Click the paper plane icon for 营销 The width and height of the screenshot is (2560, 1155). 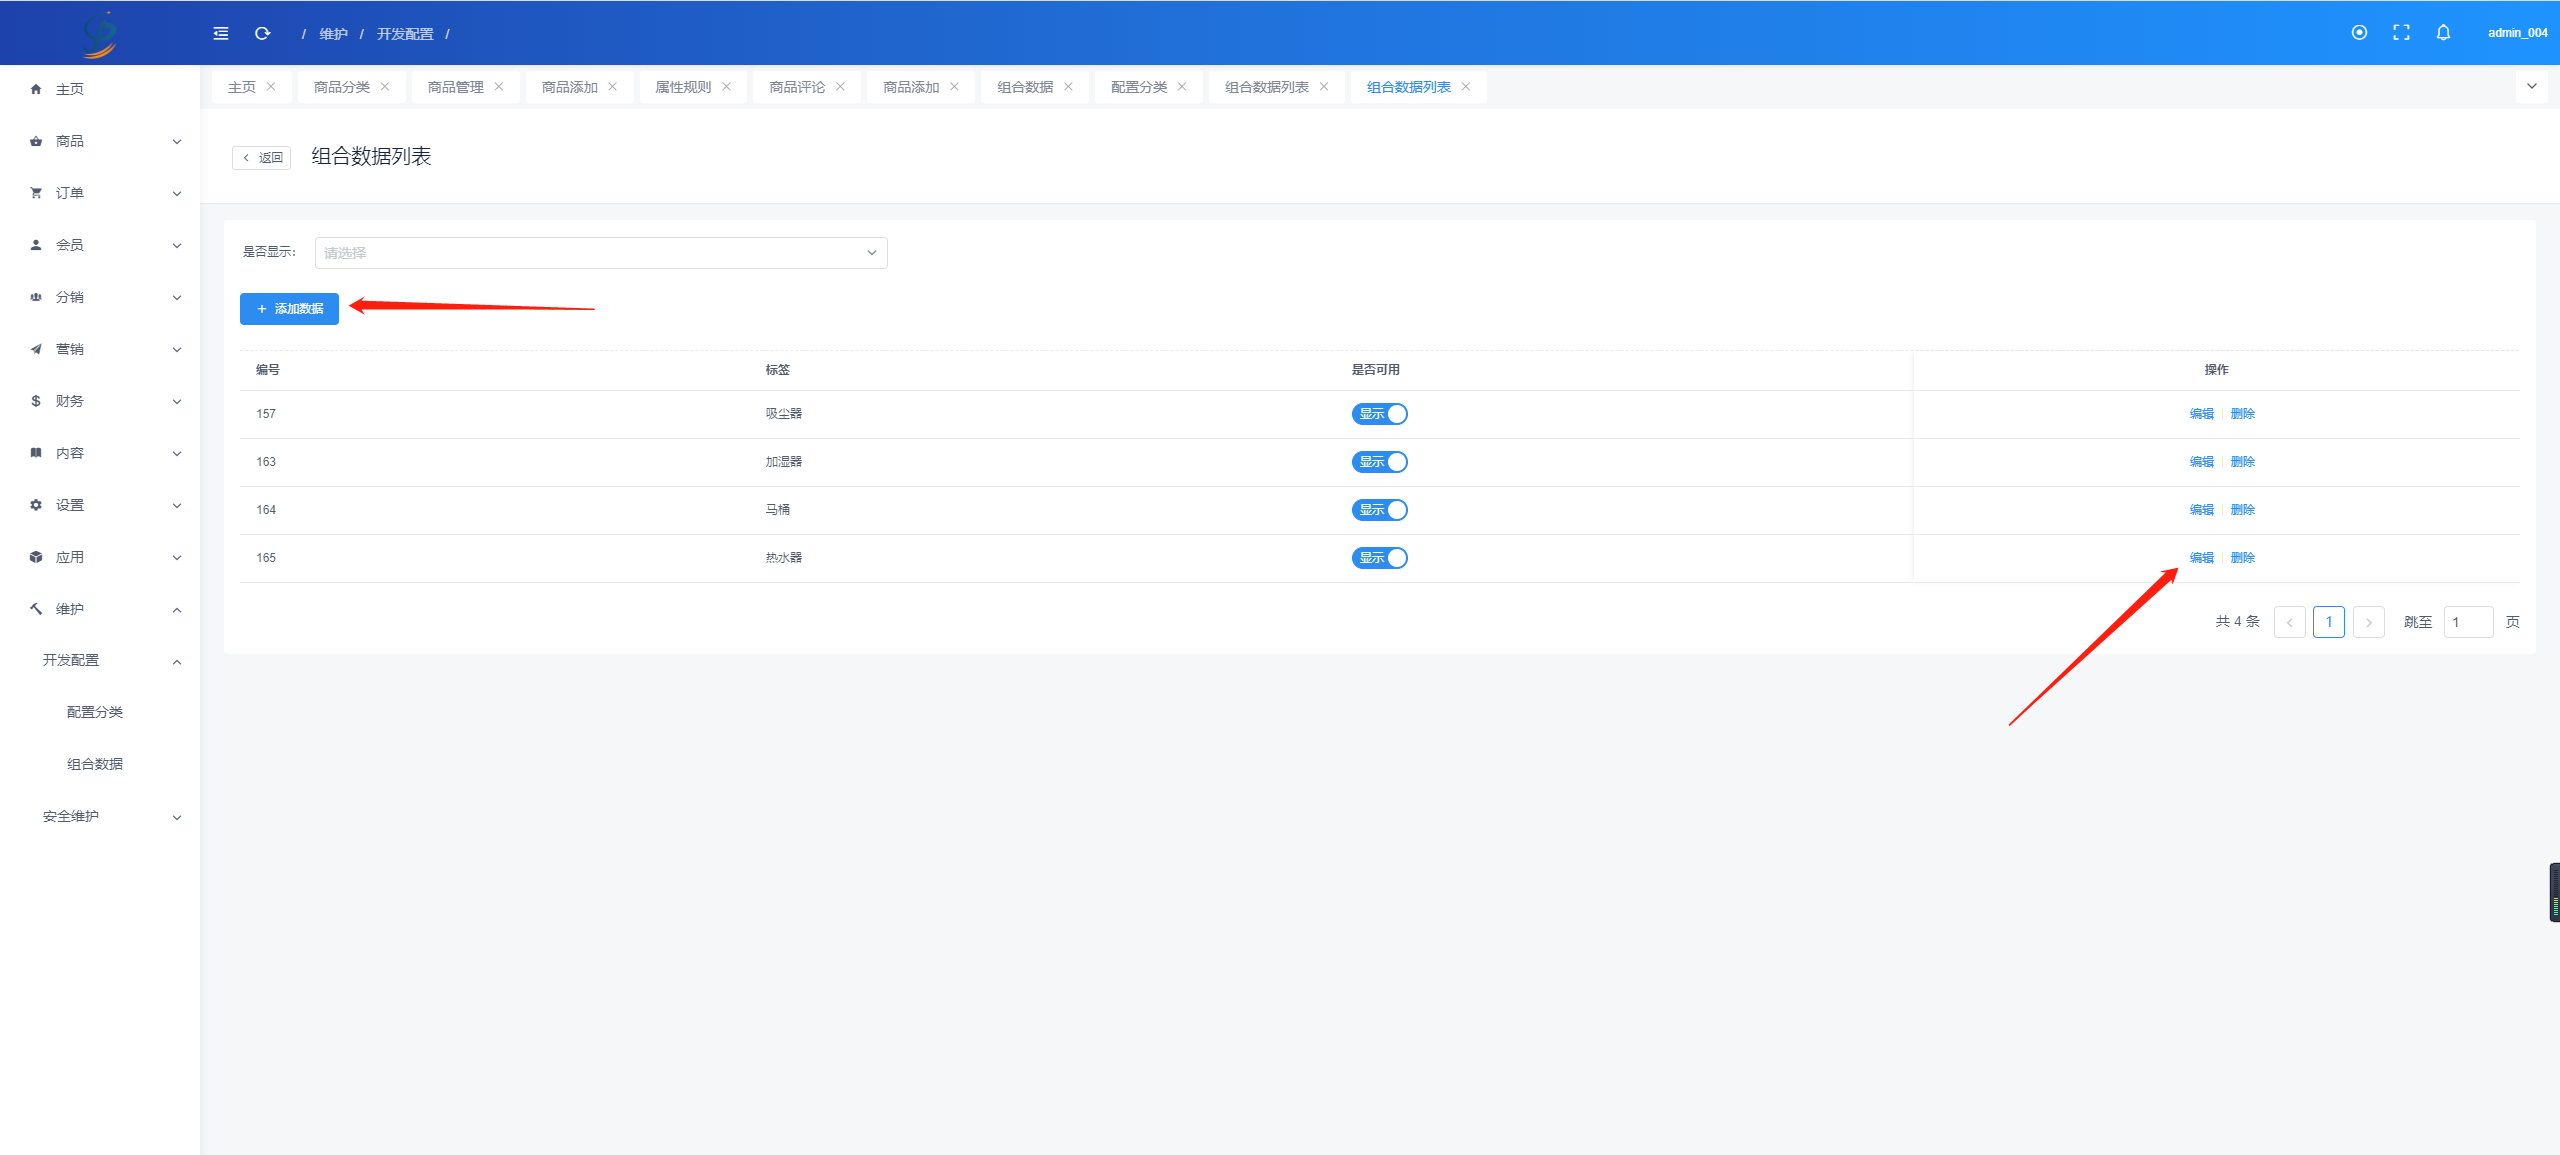click(x=36, y=349)
